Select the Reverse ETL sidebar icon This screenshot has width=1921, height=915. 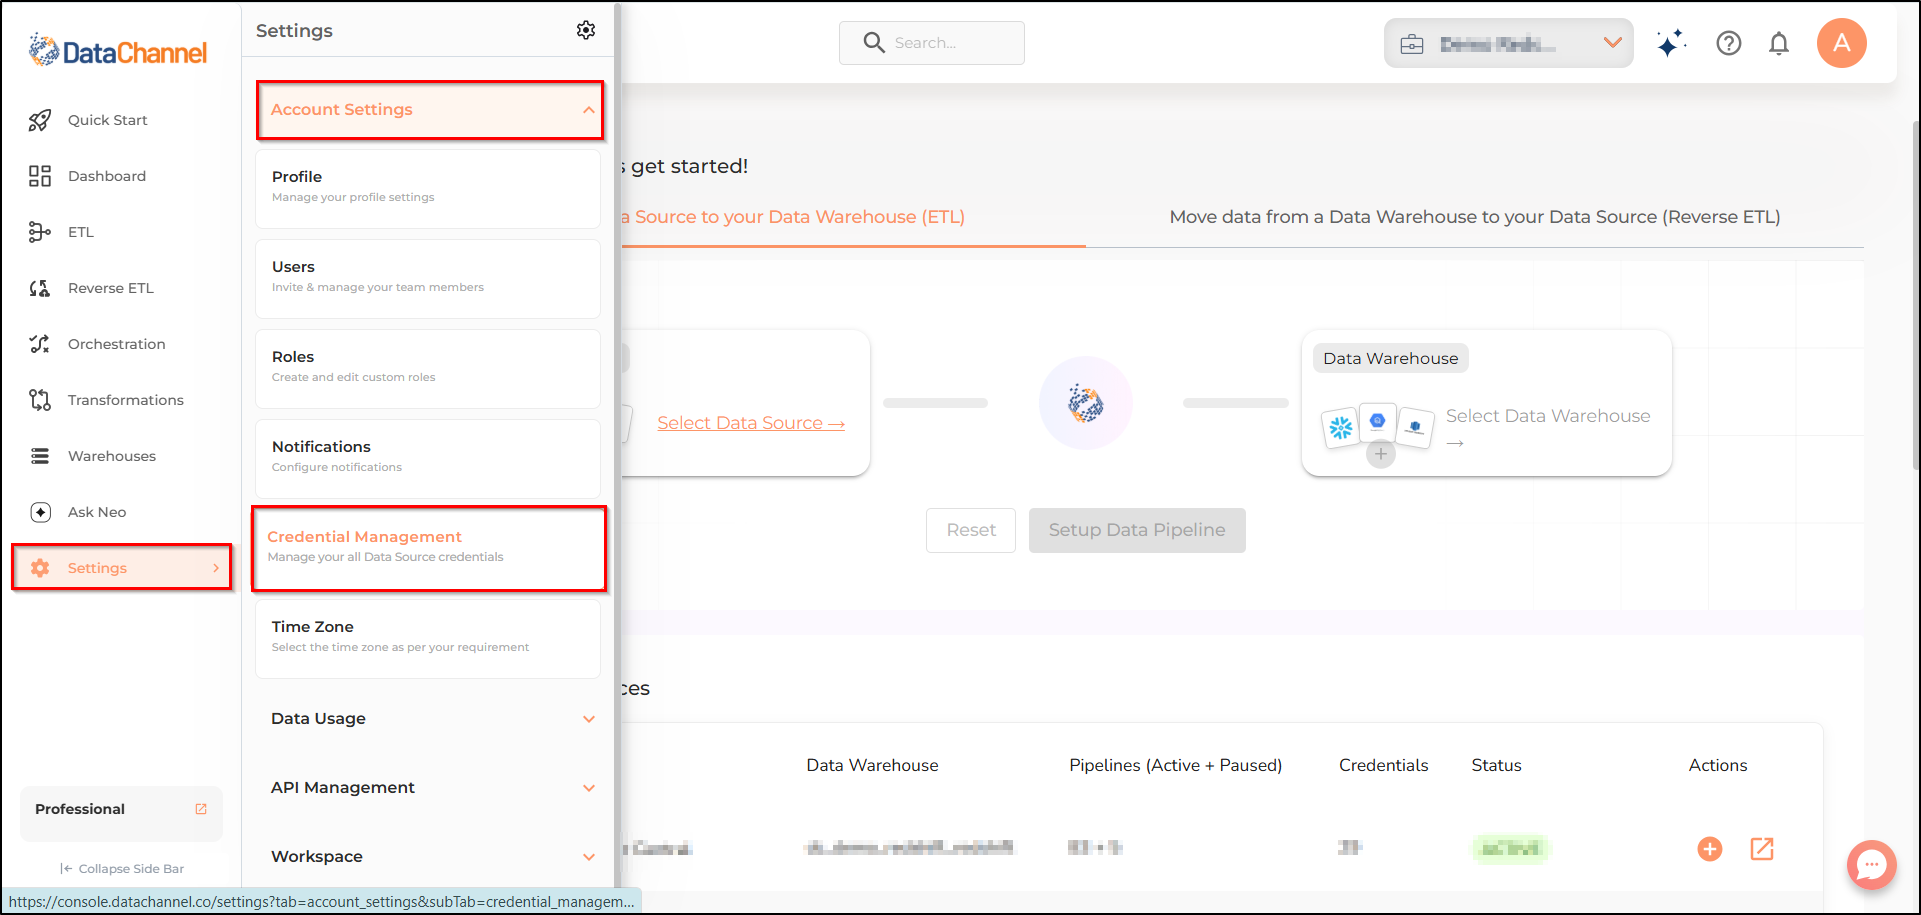tap(40, 288)
